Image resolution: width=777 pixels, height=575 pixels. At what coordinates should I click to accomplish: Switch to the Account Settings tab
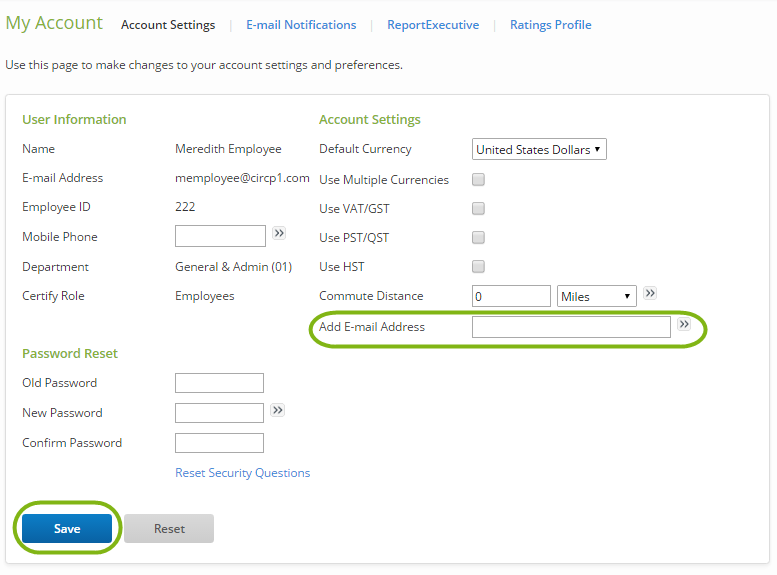[168, 25]
